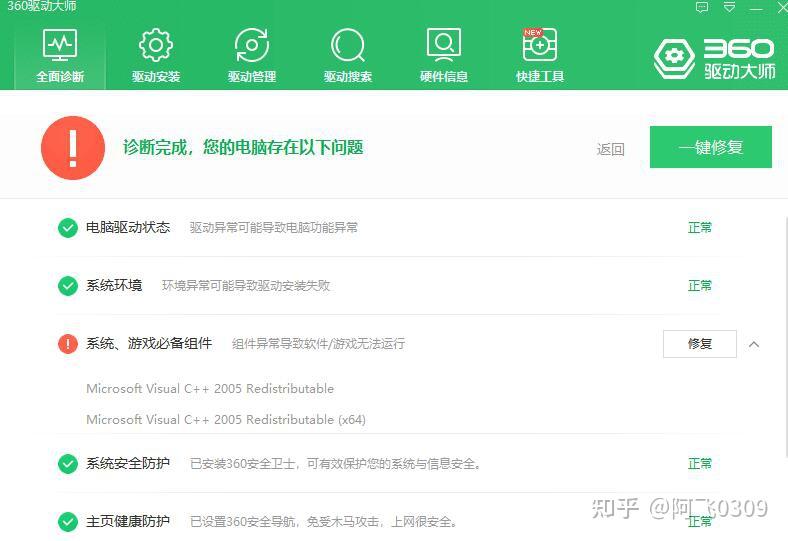The width and height of the screenshot is (788, 541).
Task: Select the 系统安全防护 row title
Action: coord(128,463)
